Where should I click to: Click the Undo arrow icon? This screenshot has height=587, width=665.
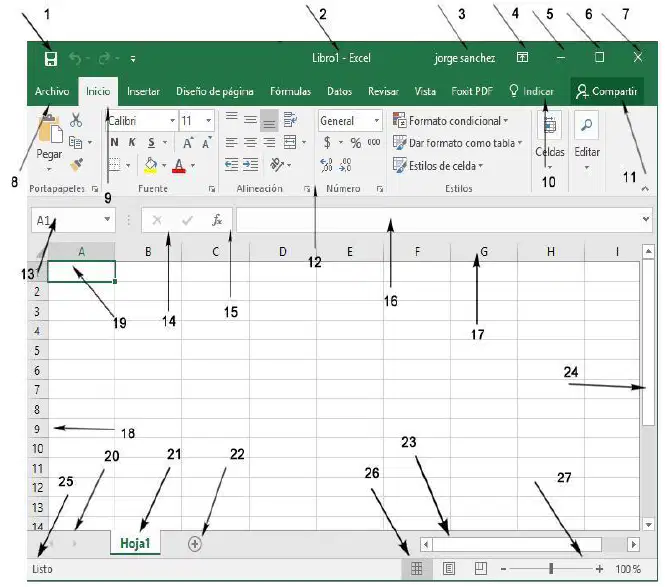click(75, 58)
